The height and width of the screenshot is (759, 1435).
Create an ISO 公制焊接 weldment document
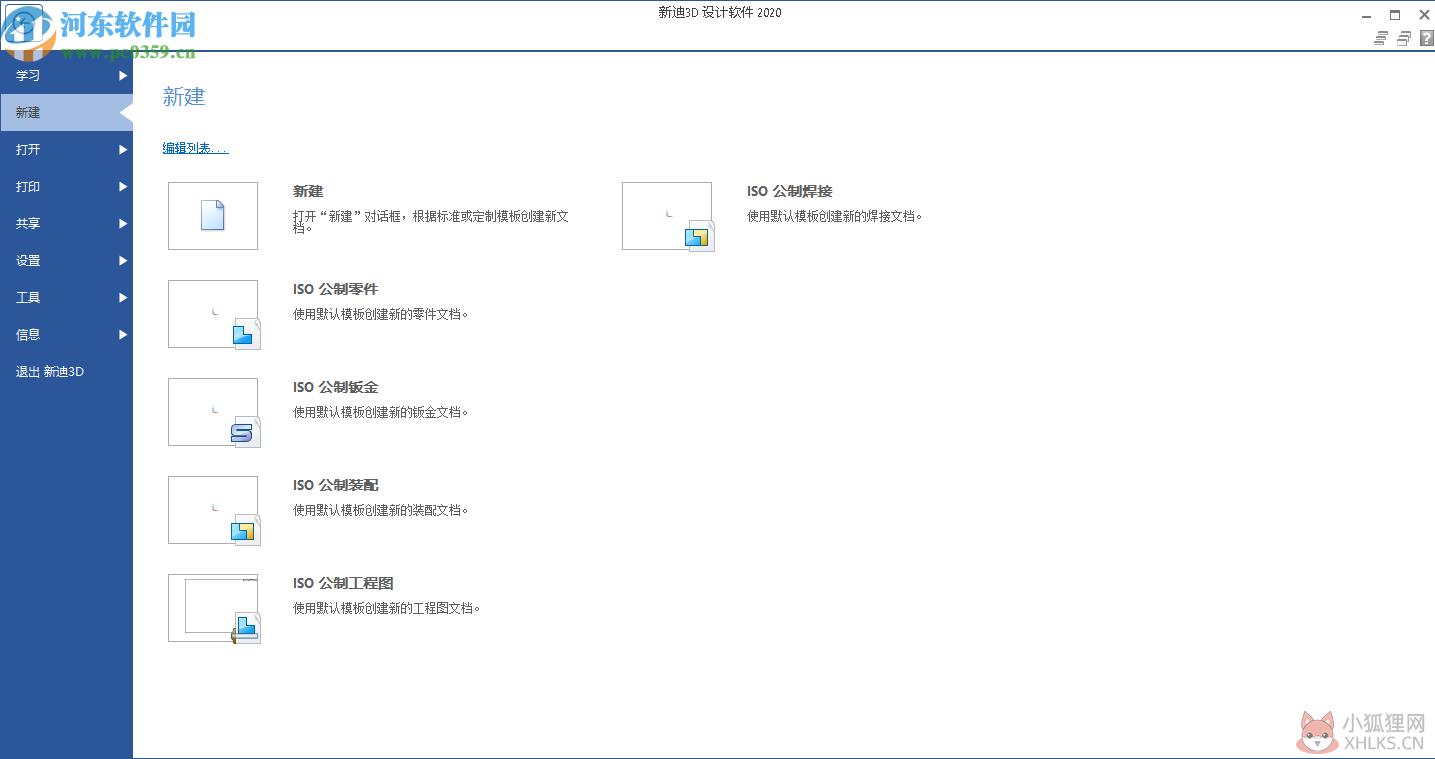[667, 216]
